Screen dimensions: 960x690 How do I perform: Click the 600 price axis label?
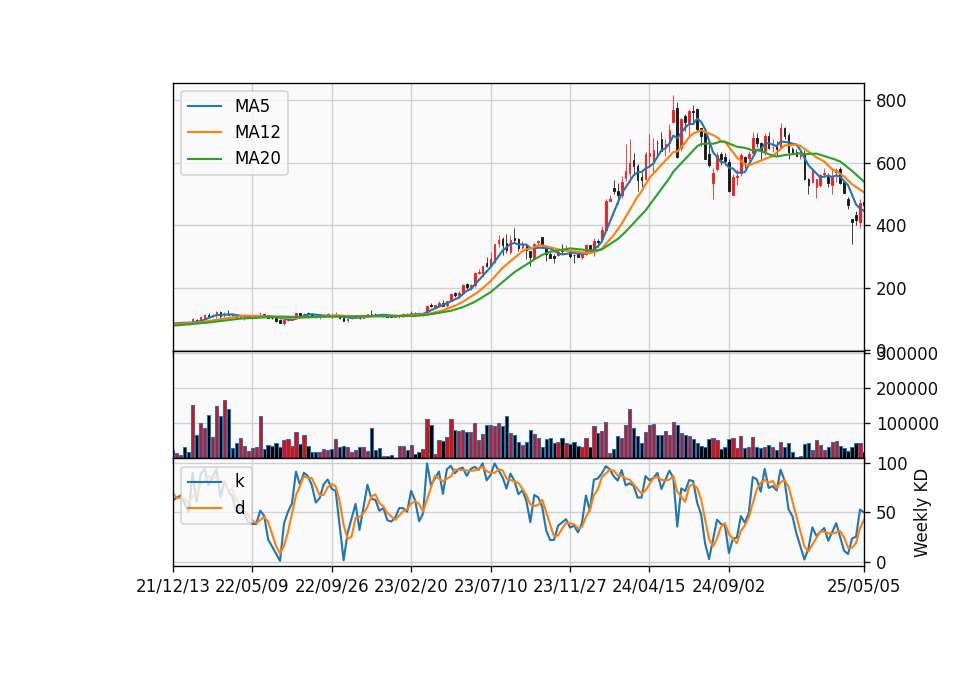click(891, 164)
